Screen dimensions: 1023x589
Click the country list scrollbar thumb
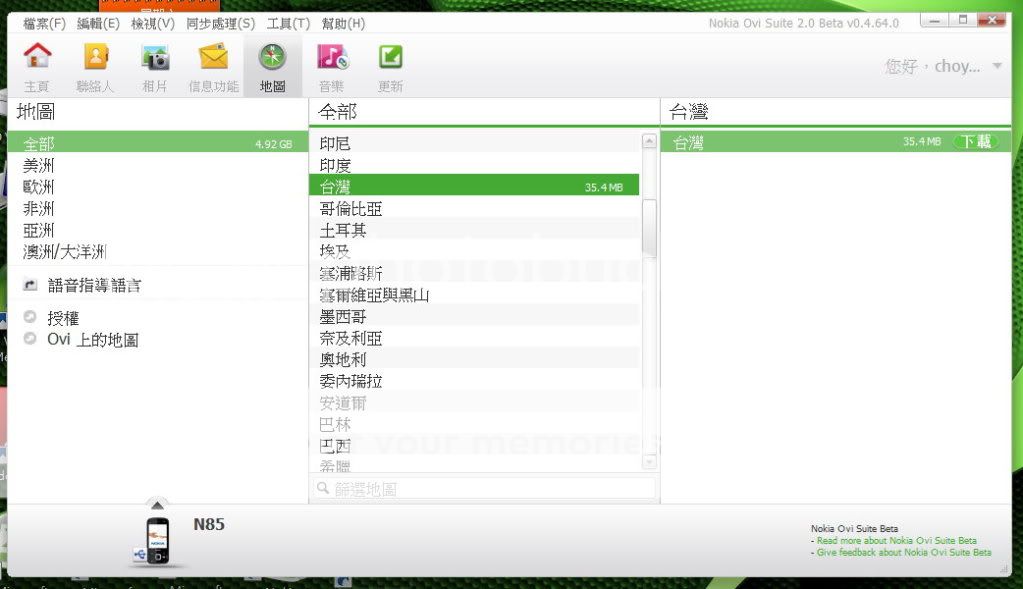(649, 228)
